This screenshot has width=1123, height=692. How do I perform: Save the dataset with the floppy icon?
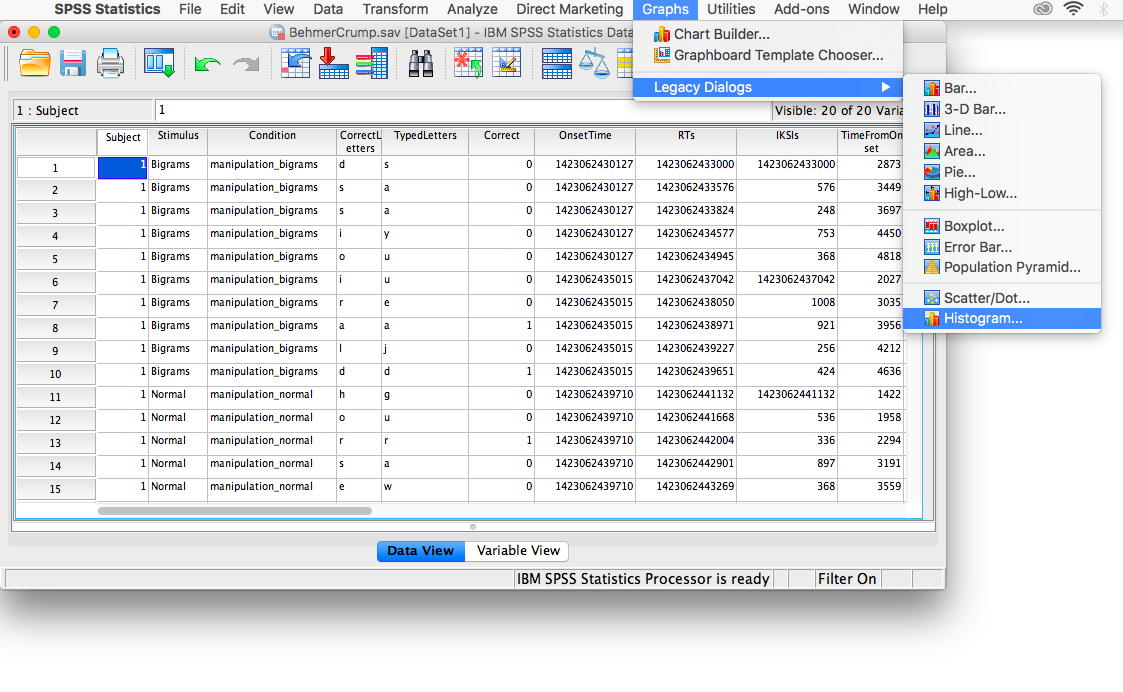tap(72, 64)
